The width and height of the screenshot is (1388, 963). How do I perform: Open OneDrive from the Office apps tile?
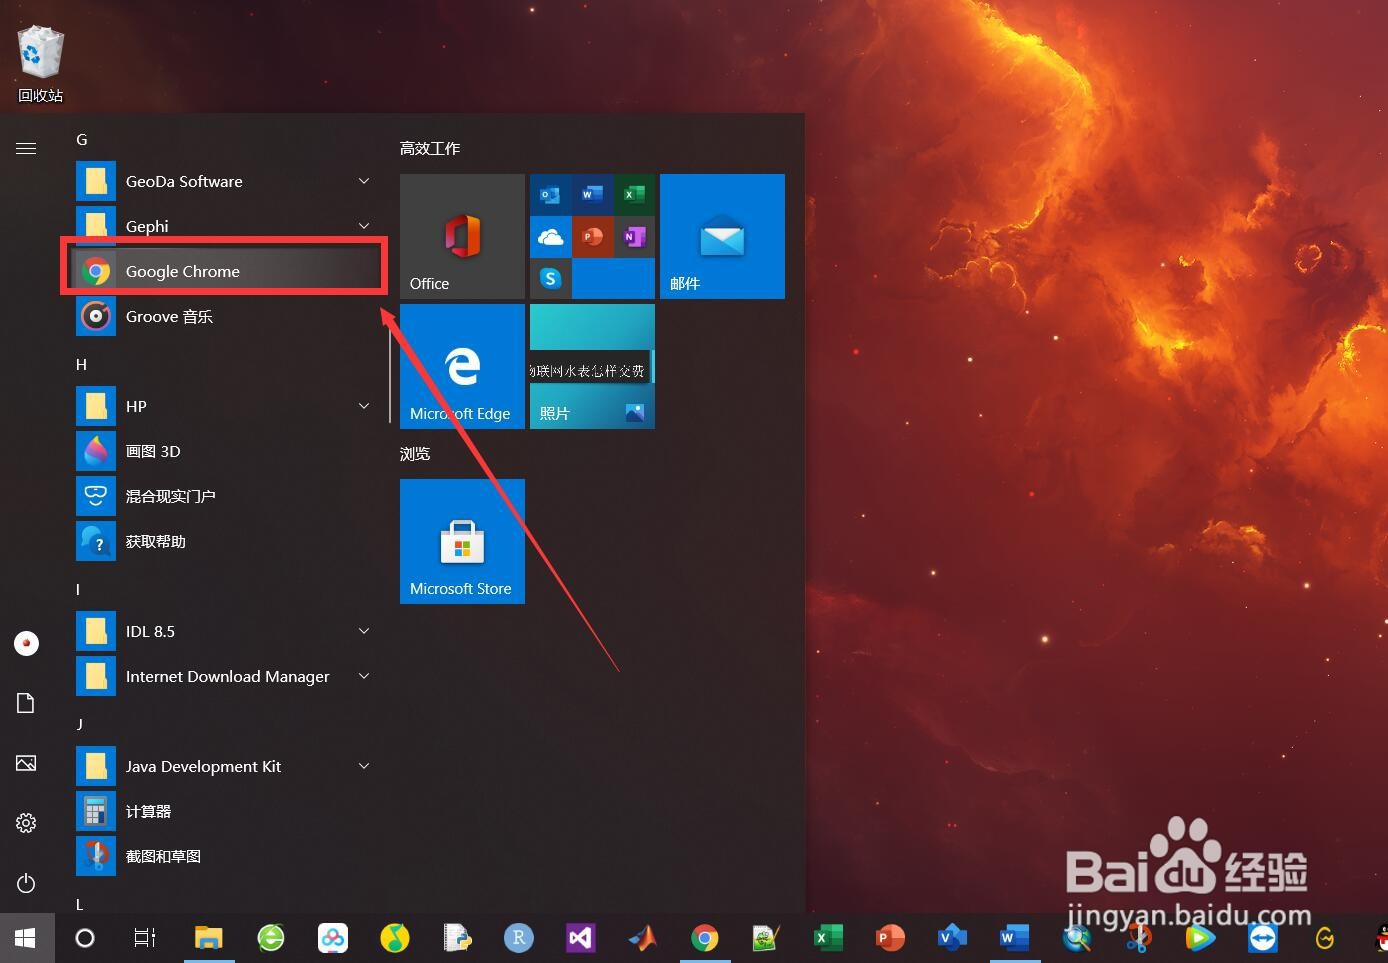[550, 236]
